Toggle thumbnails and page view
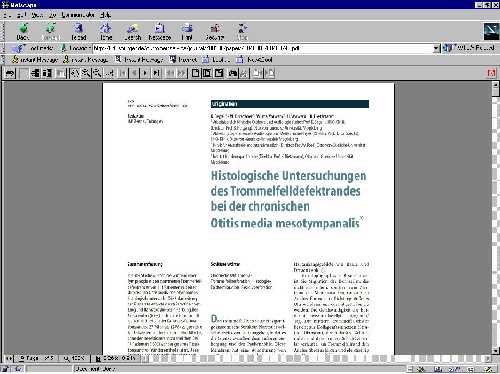 pyautogui.click(x=47, y=73)
